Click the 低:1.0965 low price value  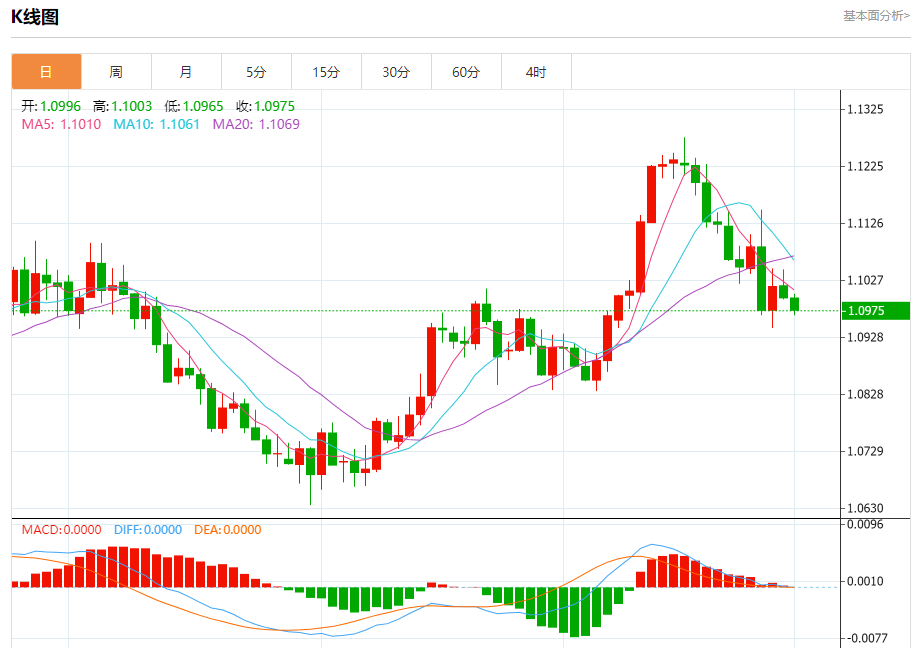tap(194, 106)
